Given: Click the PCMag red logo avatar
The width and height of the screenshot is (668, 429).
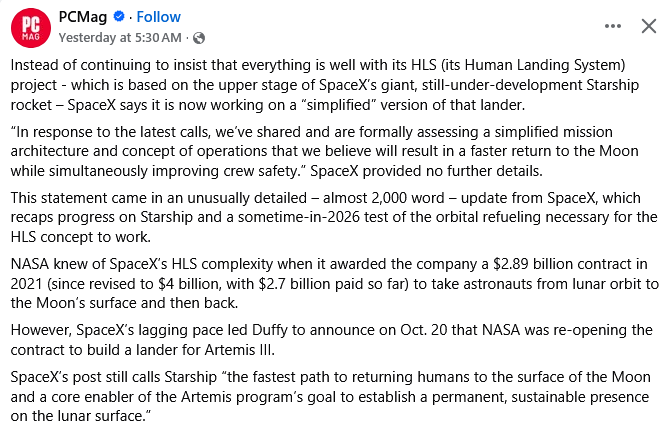Looking at the screenshot, I should (x=30, y=27).
